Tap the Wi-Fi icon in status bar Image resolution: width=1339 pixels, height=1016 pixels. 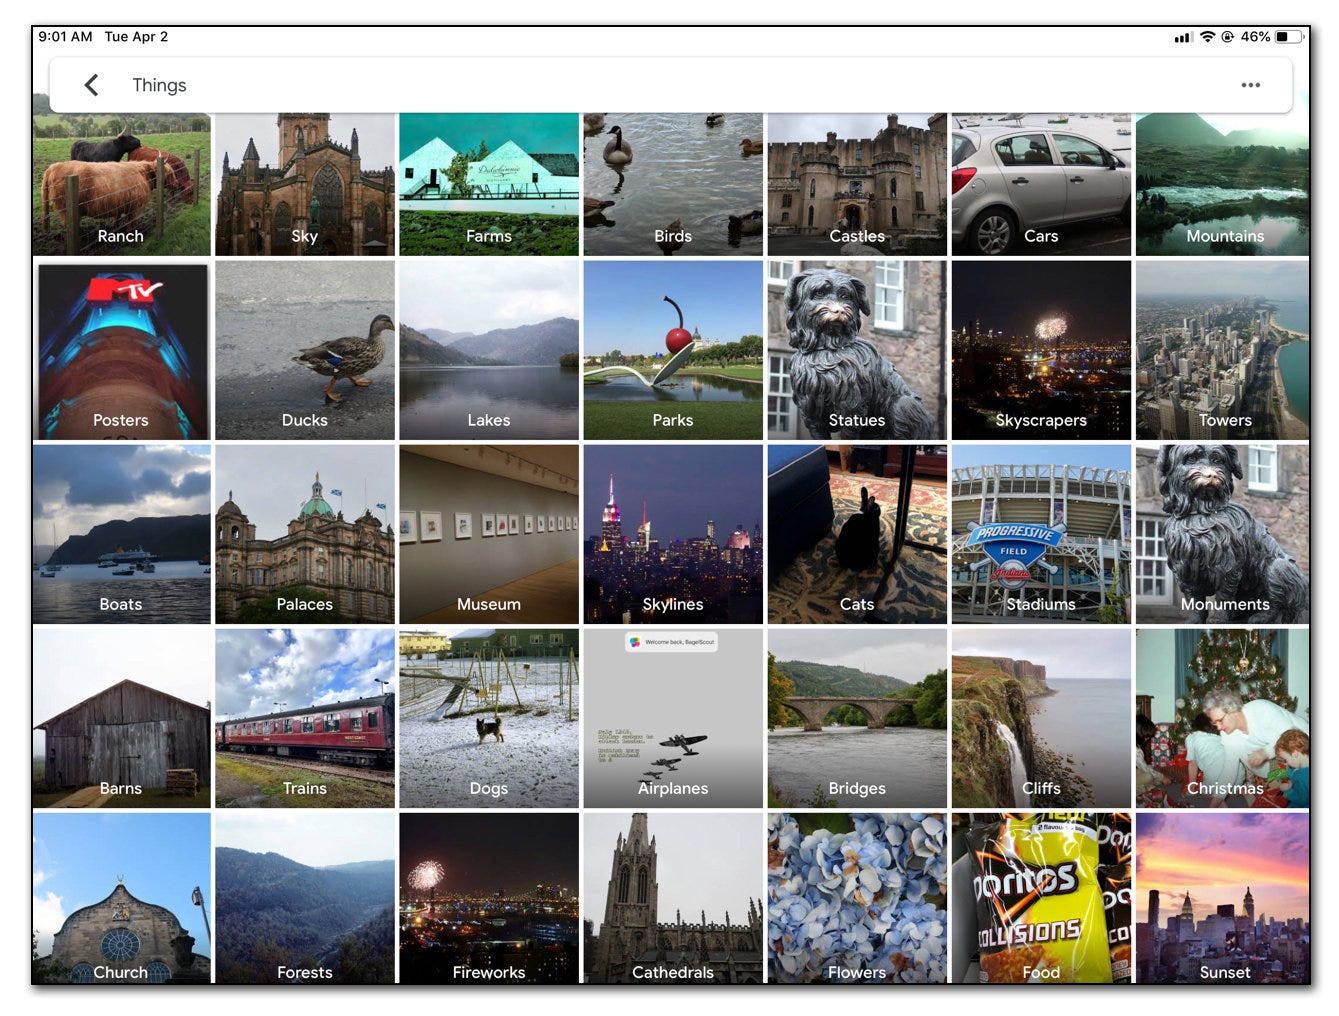[1208, 37]
